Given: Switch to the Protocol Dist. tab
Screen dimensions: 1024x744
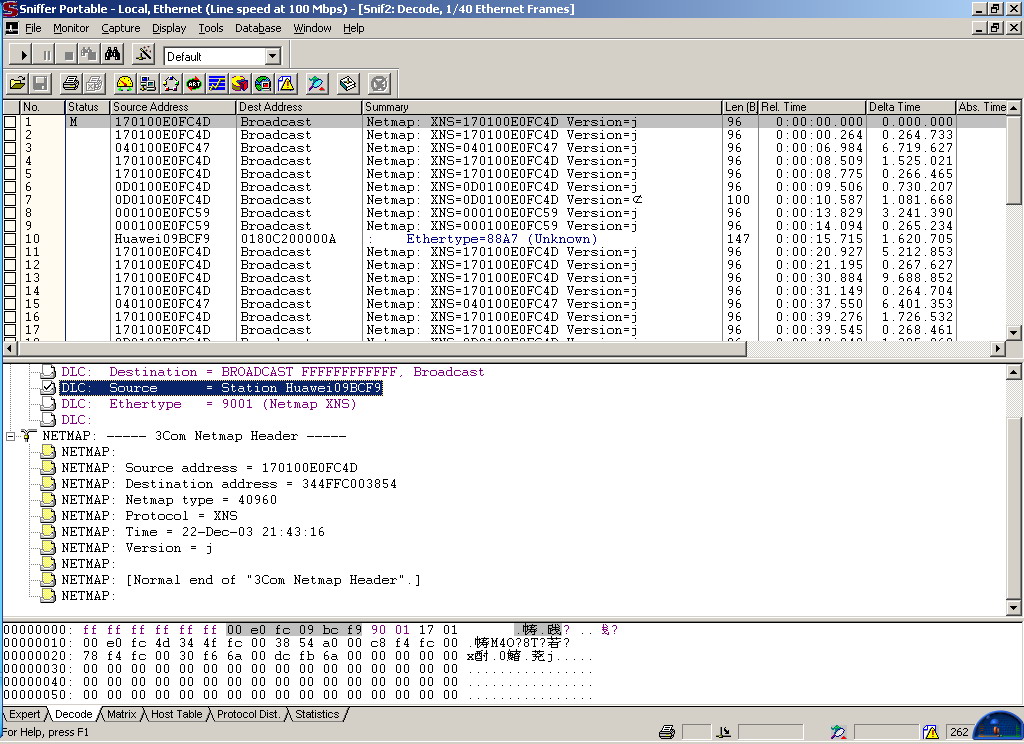Looking at the screenshot, I should click(248, 714).
